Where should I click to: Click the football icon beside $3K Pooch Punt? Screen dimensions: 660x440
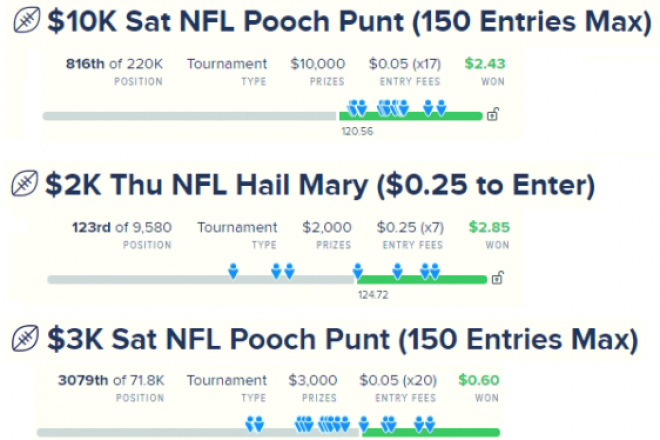click(x=25, y=338)
